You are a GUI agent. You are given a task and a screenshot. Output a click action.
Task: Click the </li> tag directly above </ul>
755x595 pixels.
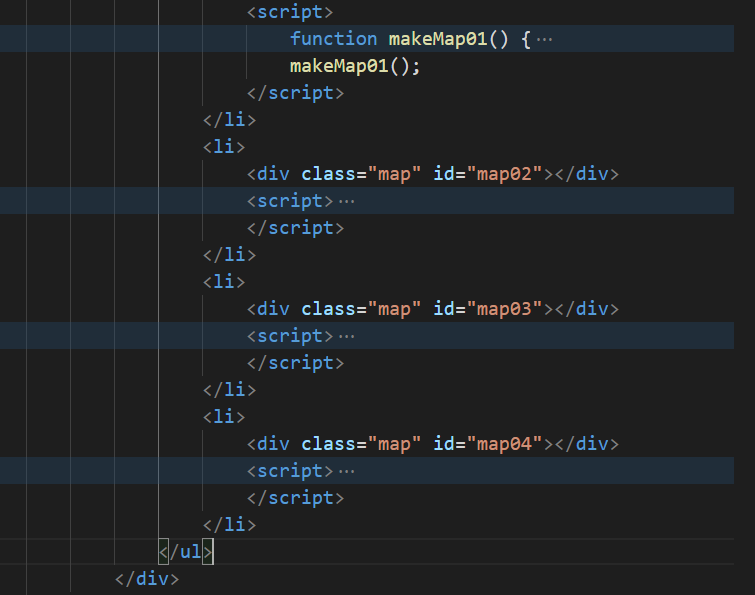229,524
